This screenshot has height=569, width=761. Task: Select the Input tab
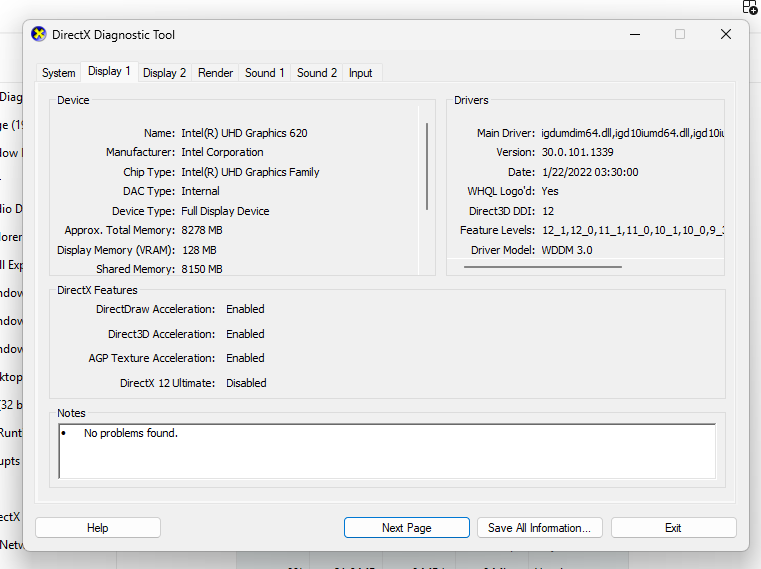[x=360, y=73]
